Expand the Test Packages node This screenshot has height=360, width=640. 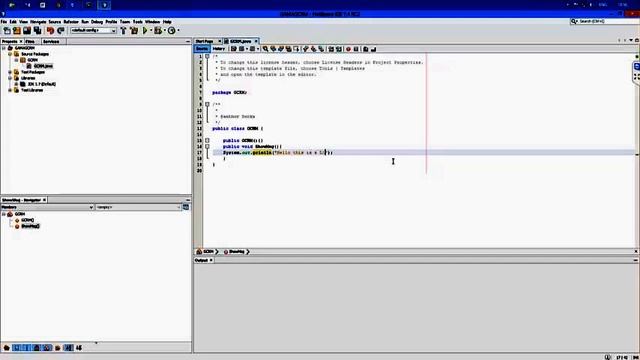coord(10,72)
